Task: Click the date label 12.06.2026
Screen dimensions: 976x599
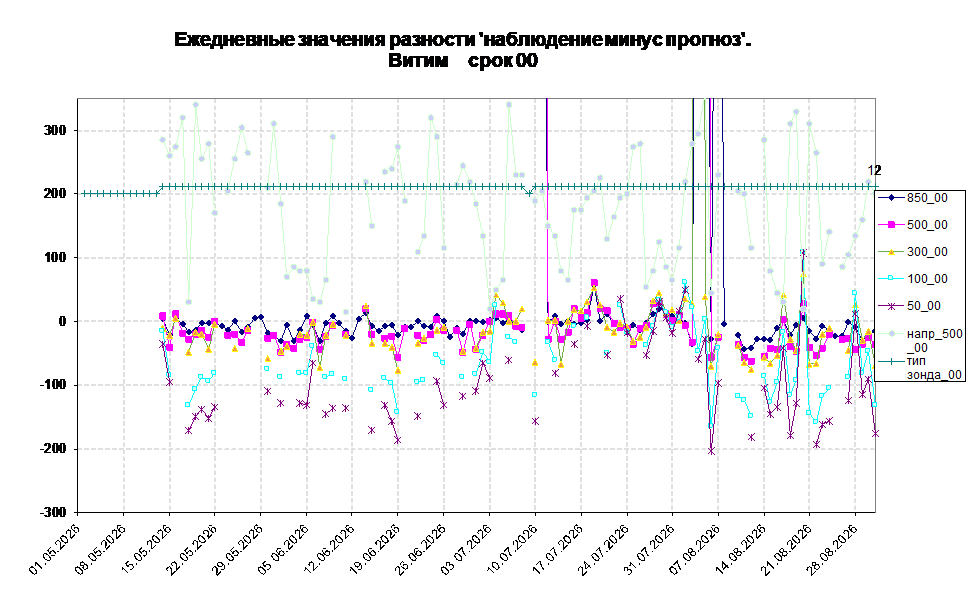Action: pos(329,549)
